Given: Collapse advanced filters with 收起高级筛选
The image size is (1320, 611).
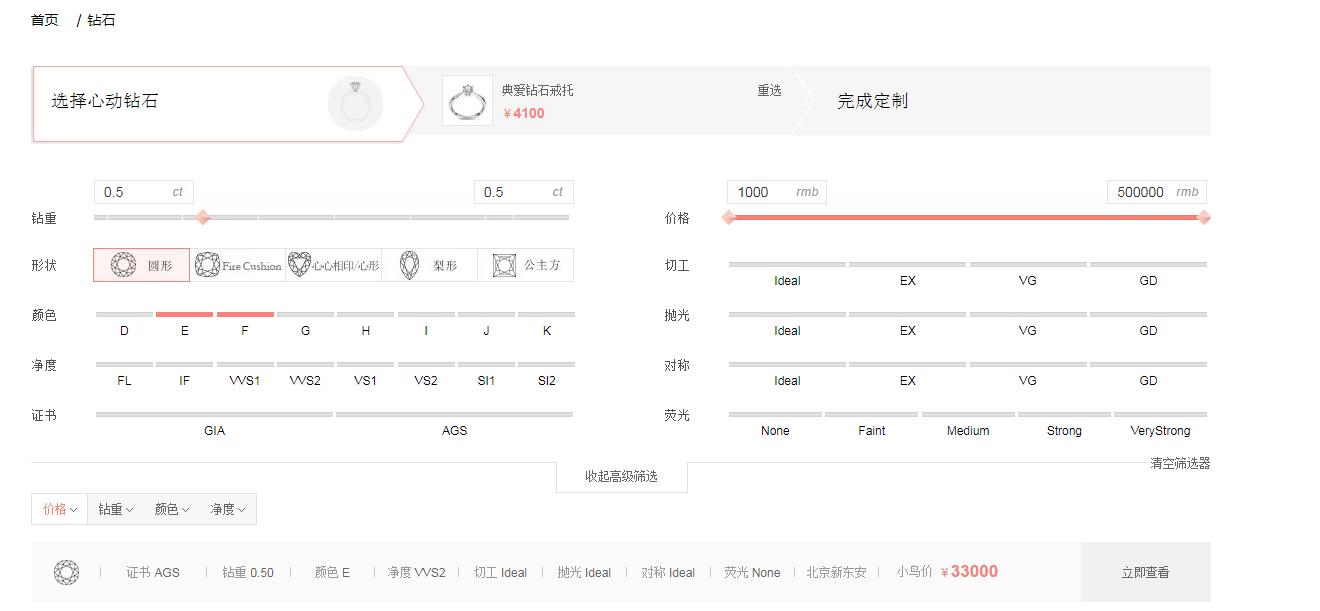Looking at the screenshot, I should [x=621, y=476].
